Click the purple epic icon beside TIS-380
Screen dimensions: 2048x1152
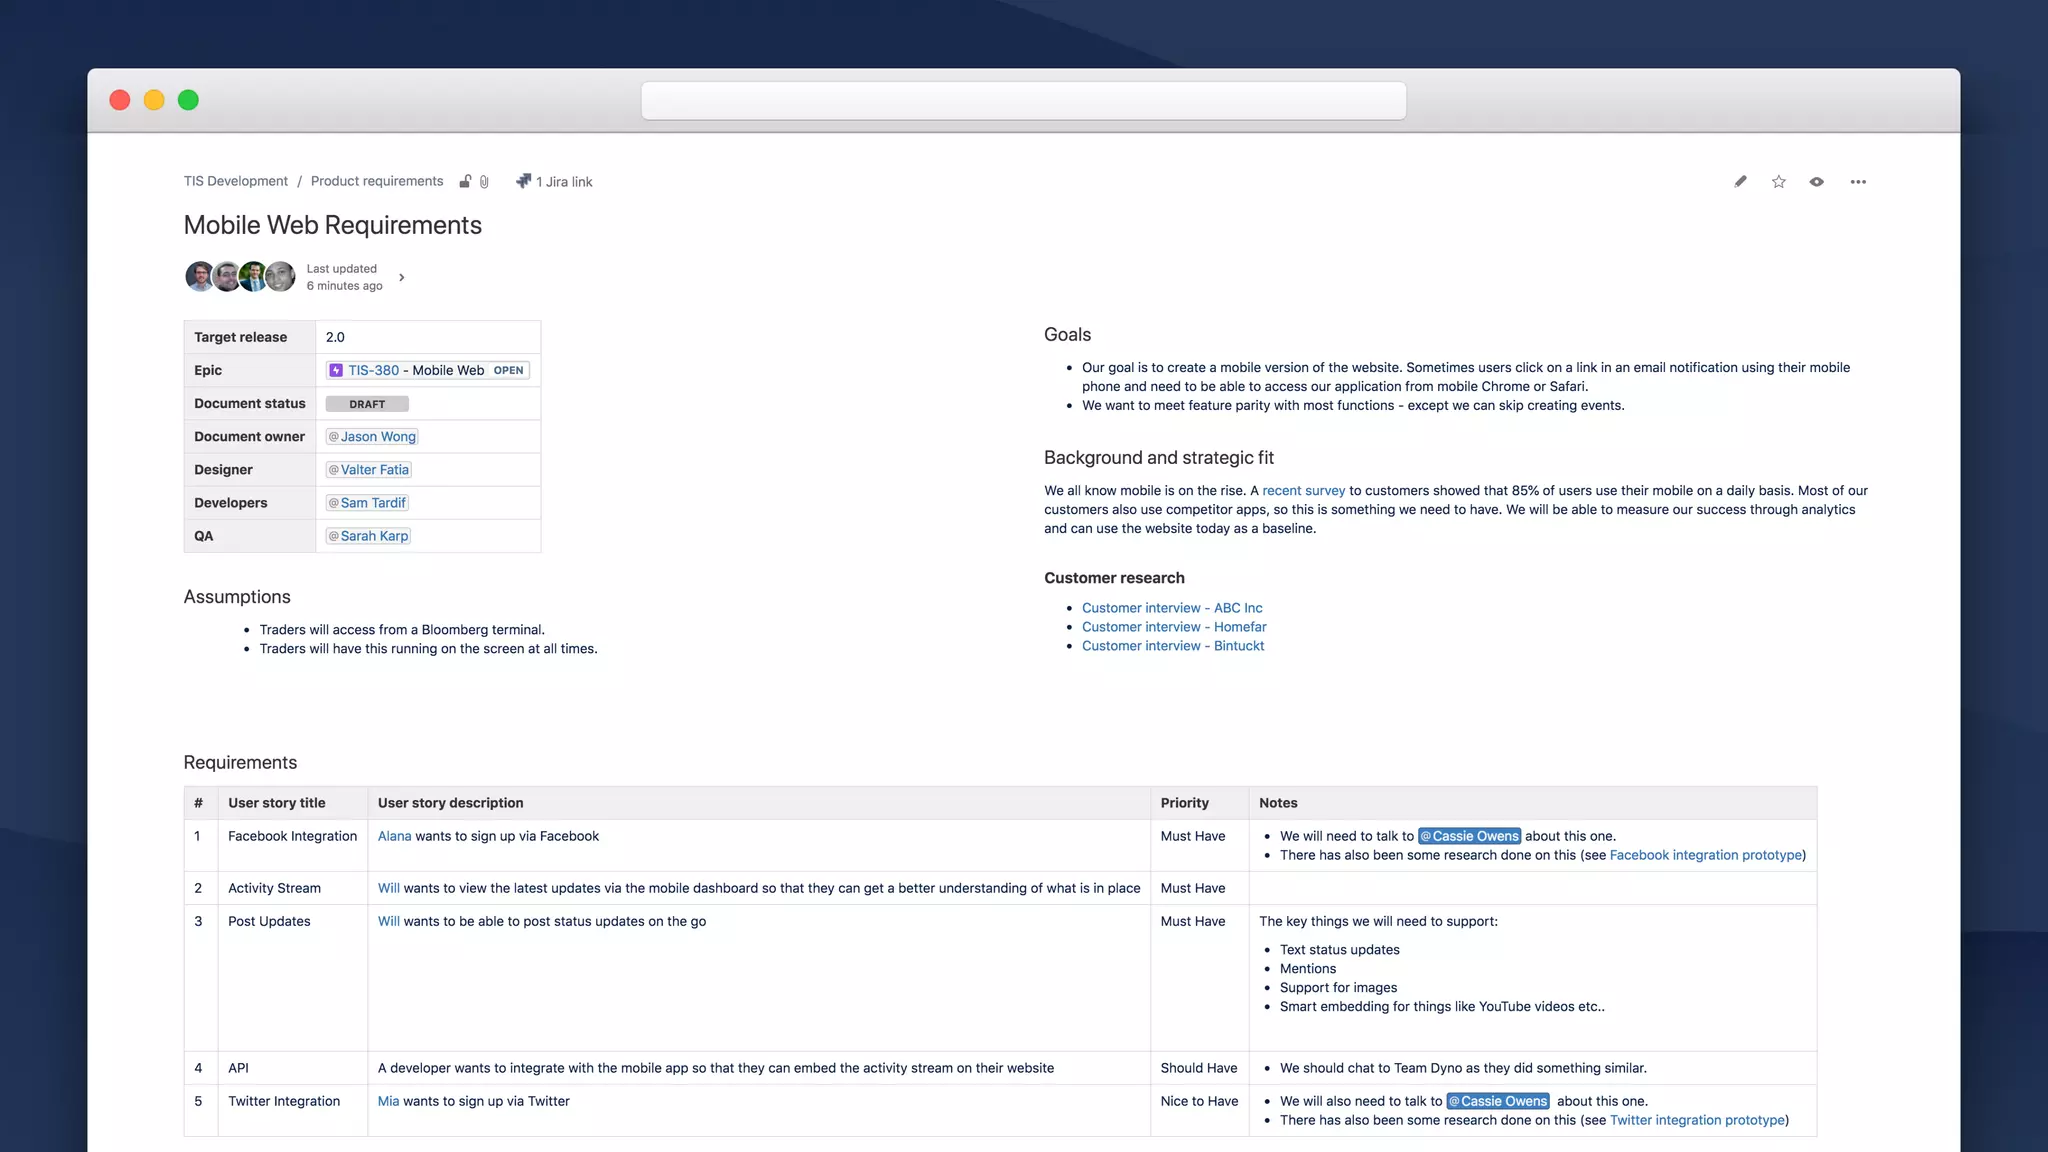336,370
